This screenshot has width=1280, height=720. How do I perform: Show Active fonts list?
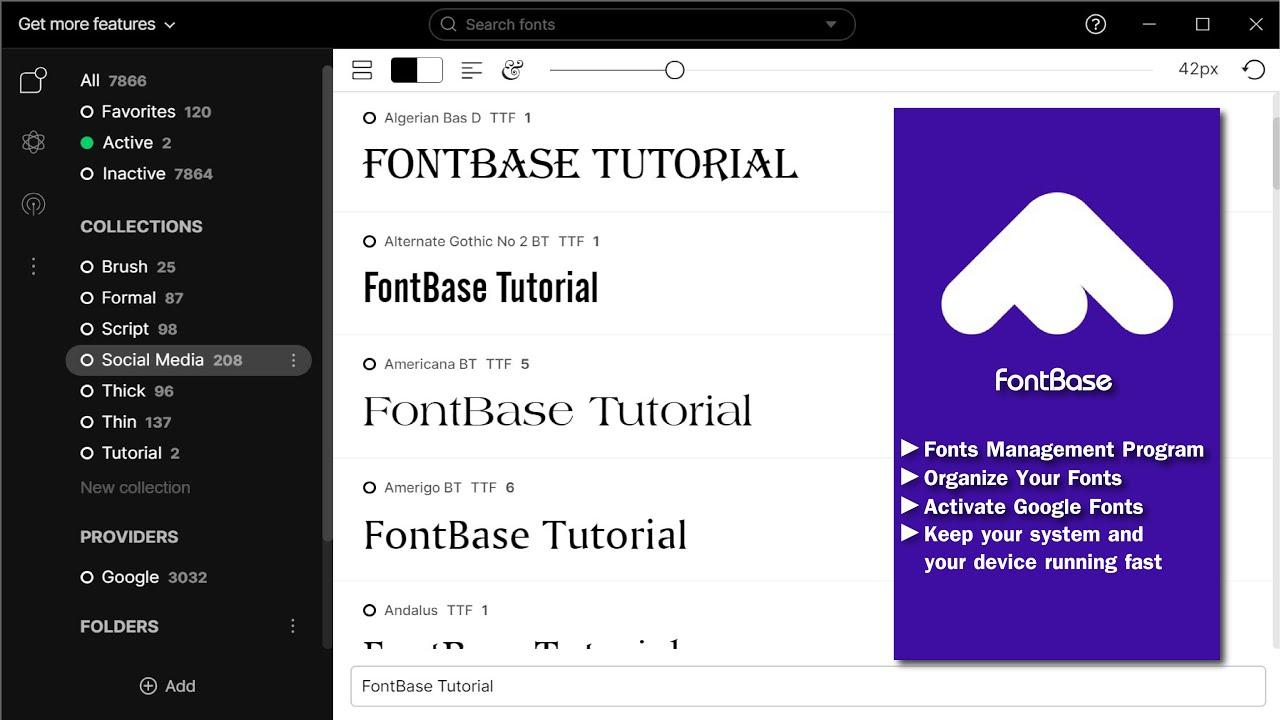coord(127,143)
